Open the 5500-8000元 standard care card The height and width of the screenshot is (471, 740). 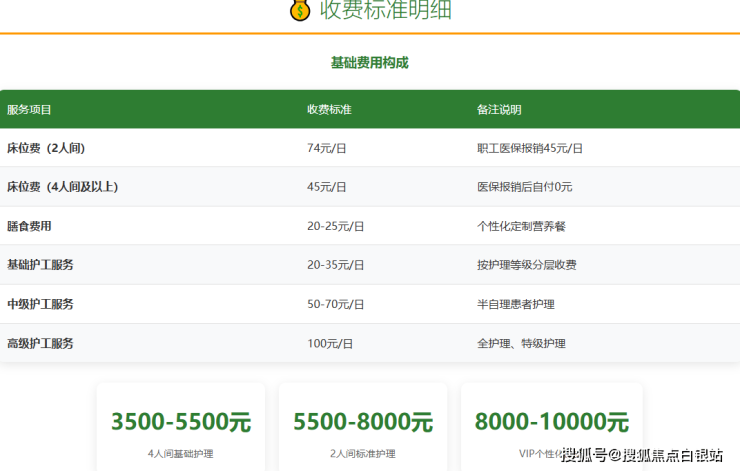point(363,426)
